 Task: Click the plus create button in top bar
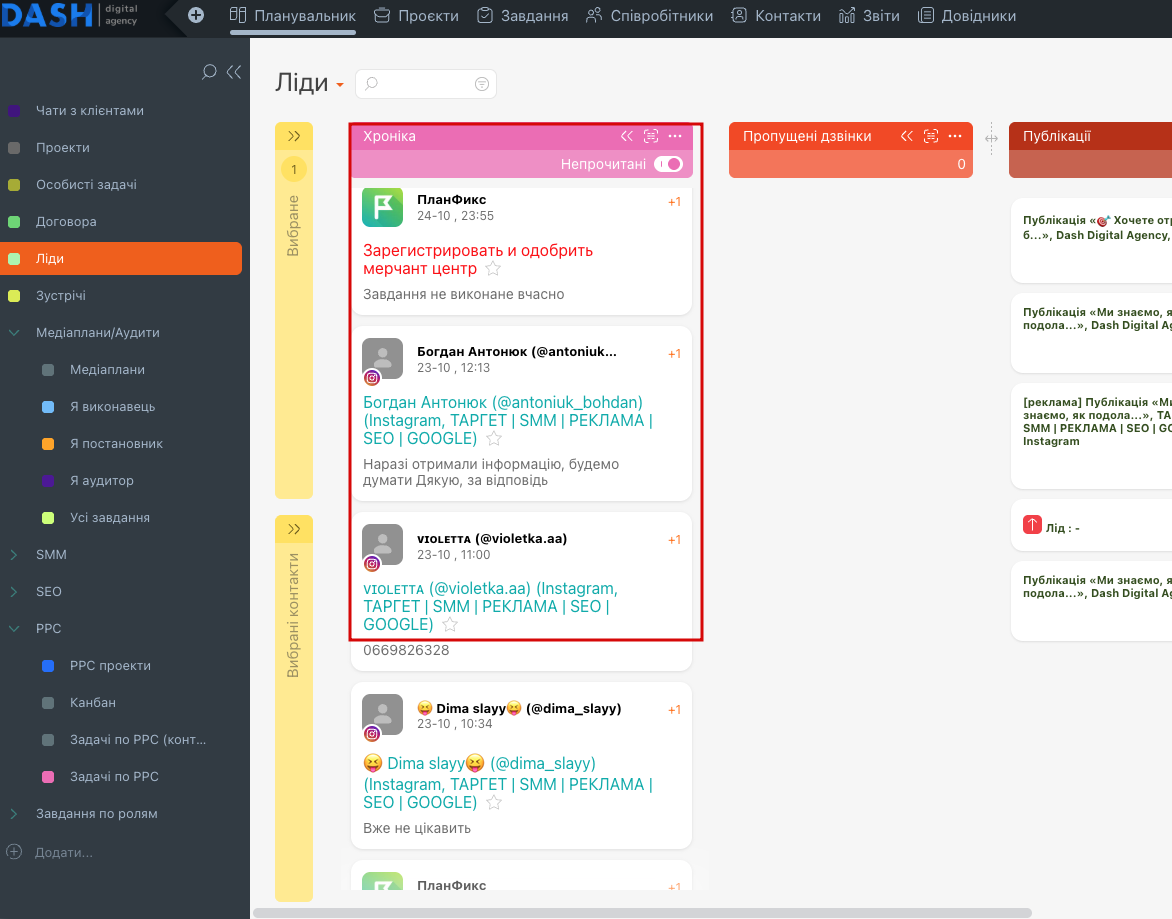coord(196,15)
